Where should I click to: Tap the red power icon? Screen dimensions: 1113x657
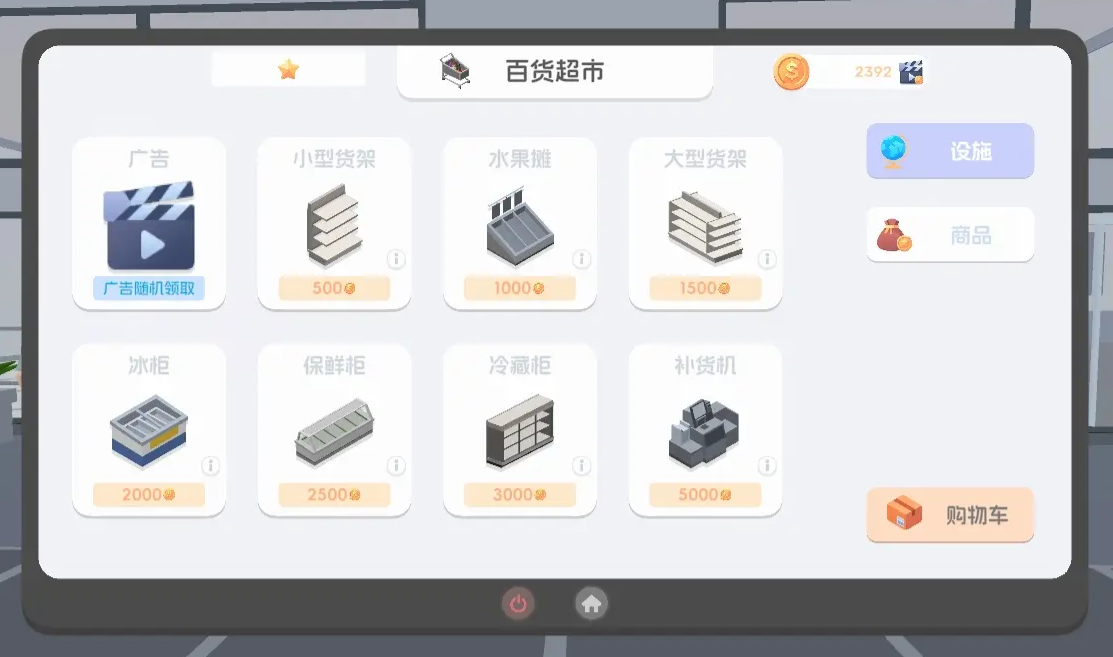pyautogui.click(x=518, y=604)
